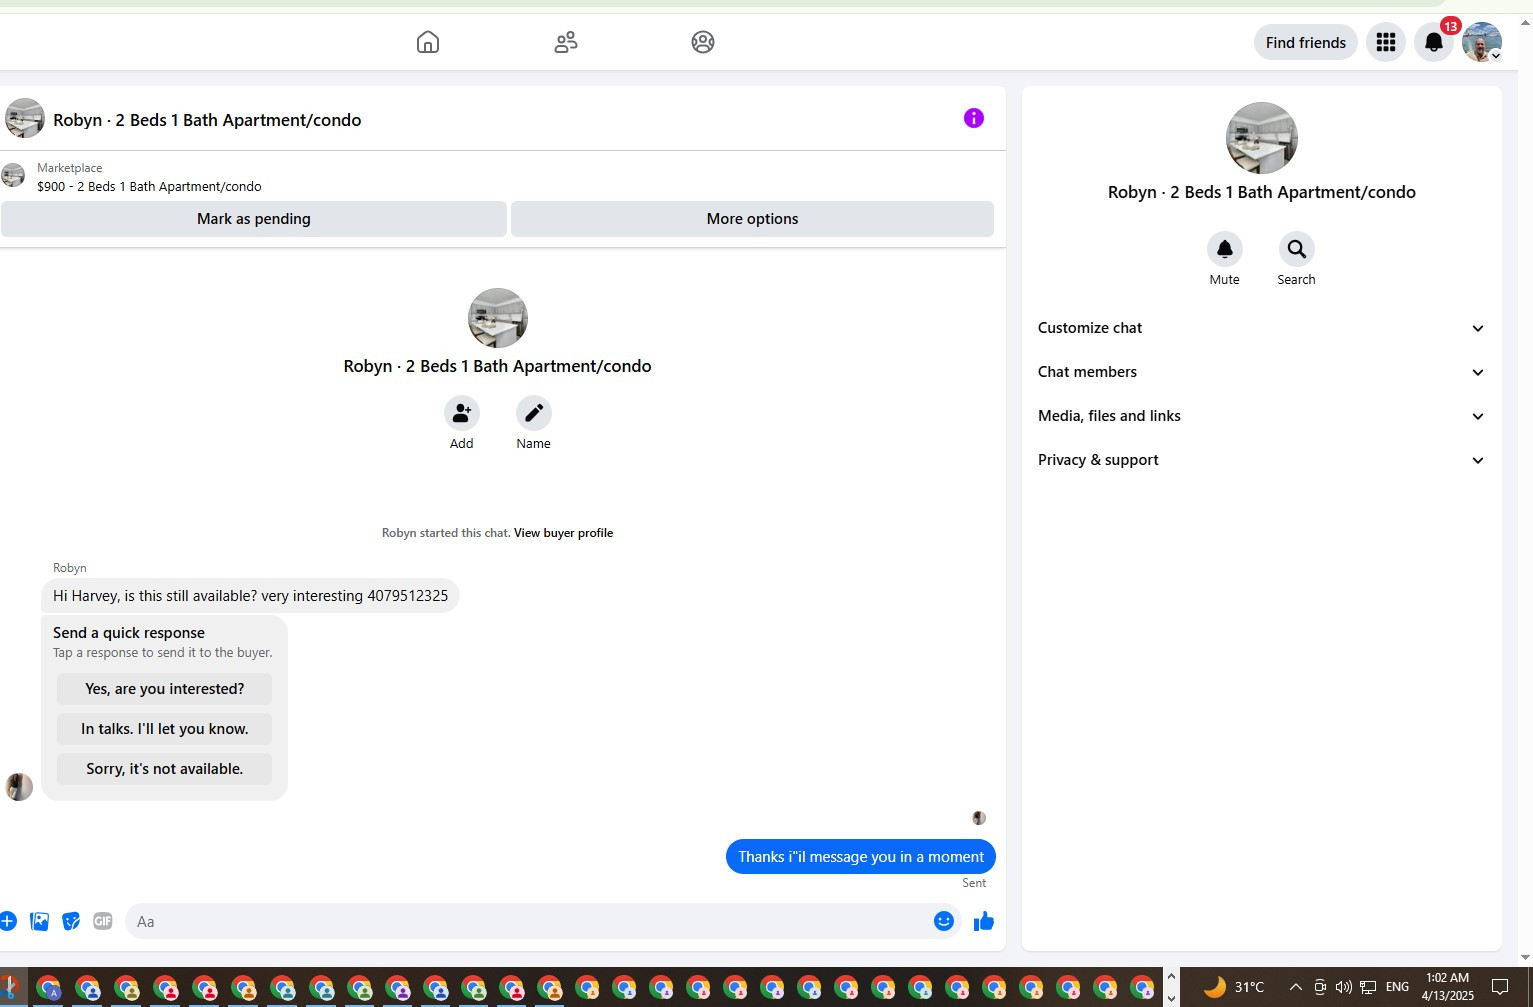The image size is (1533, 1007).
Task: Expand the Privacy & support section
Action: tap(1262, 460)
